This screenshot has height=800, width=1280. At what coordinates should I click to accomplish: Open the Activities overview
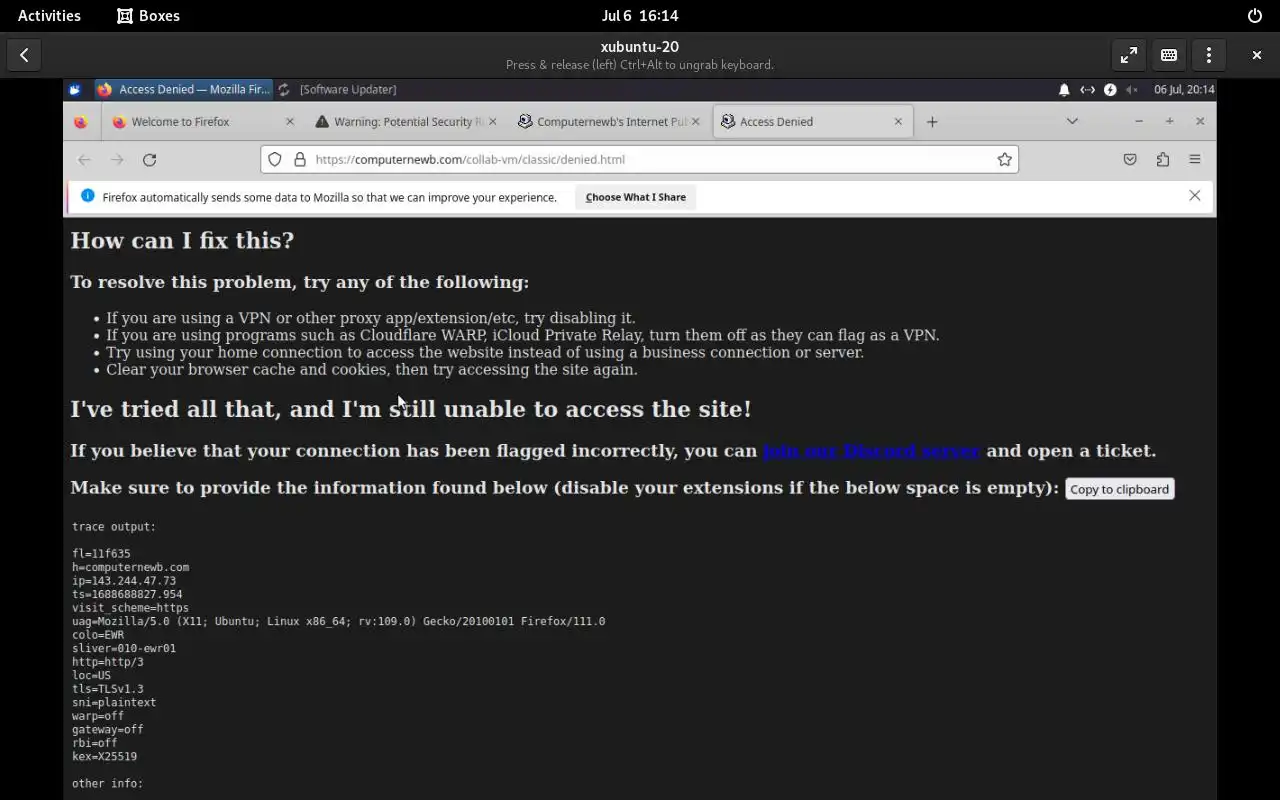[49, 15]
